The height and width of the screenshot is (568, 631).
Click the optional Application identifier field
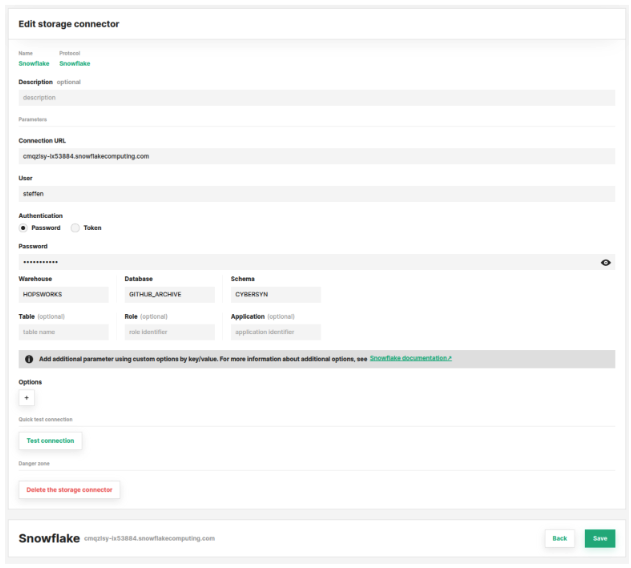[275, 332]
